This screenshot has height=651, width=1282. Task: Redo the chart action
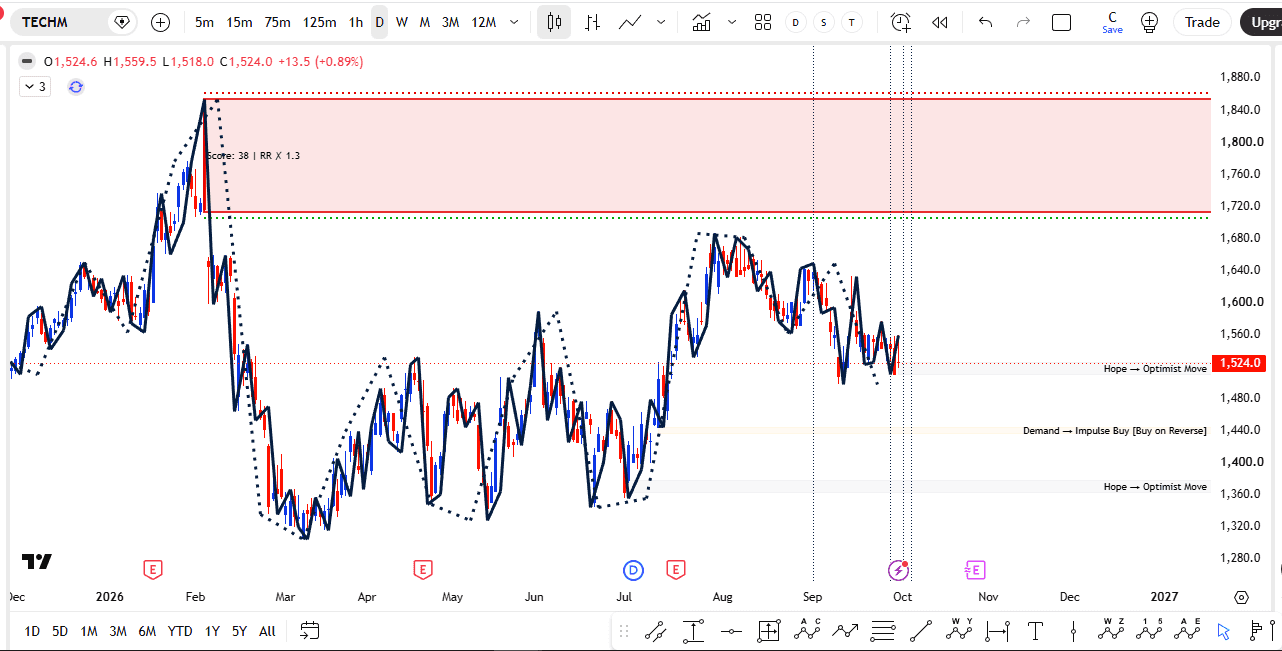point(1023,22)
